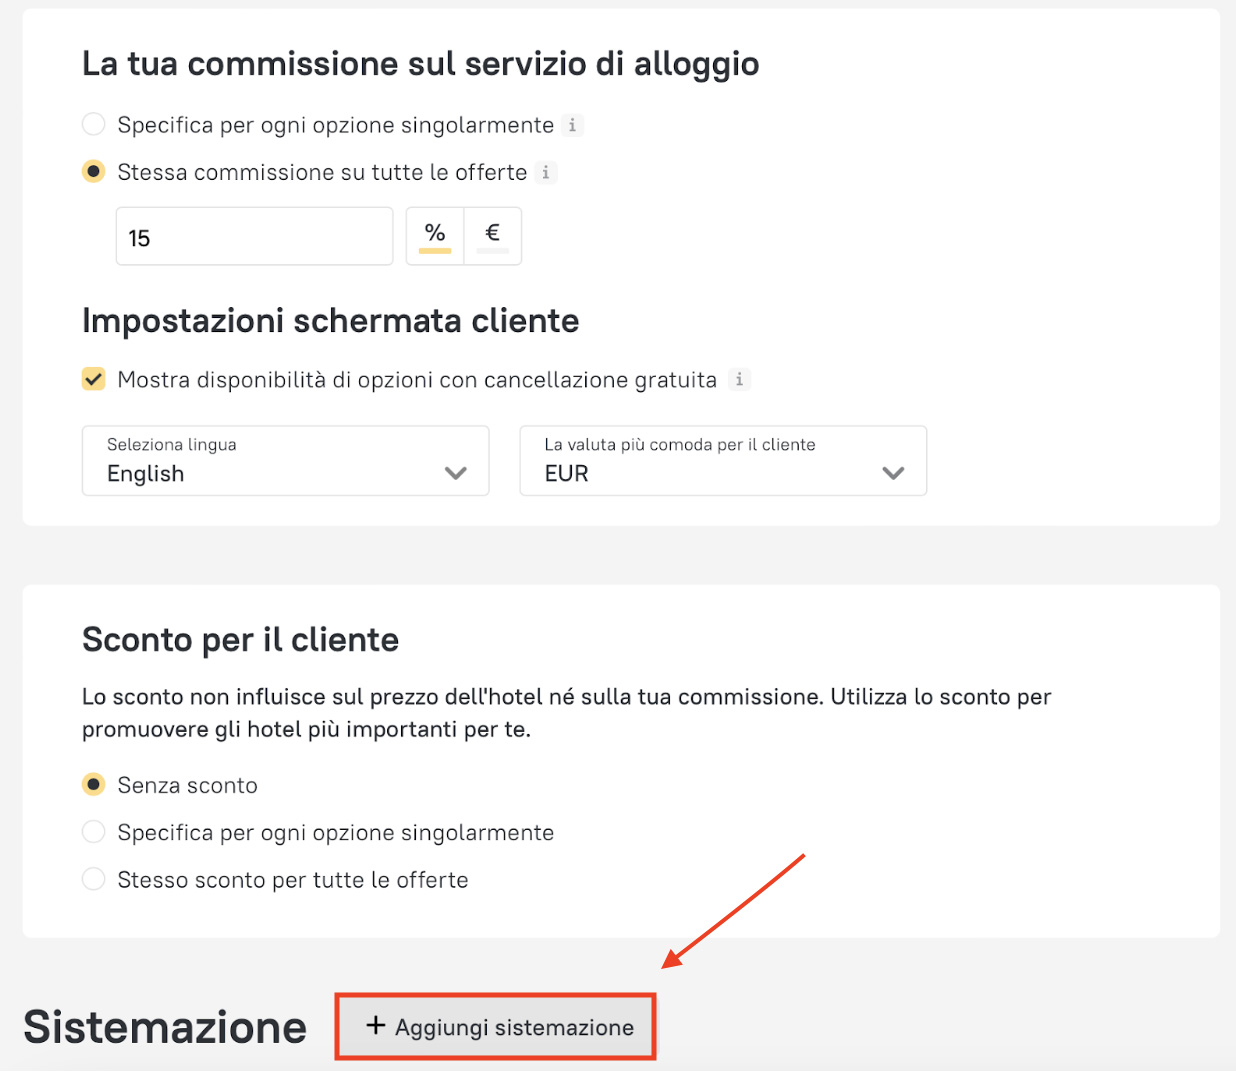Viewport: 1236px width, 1080px height.
Task: Click the commission value field showing 15
Action: pyautogui.click(x=254, y=237)
